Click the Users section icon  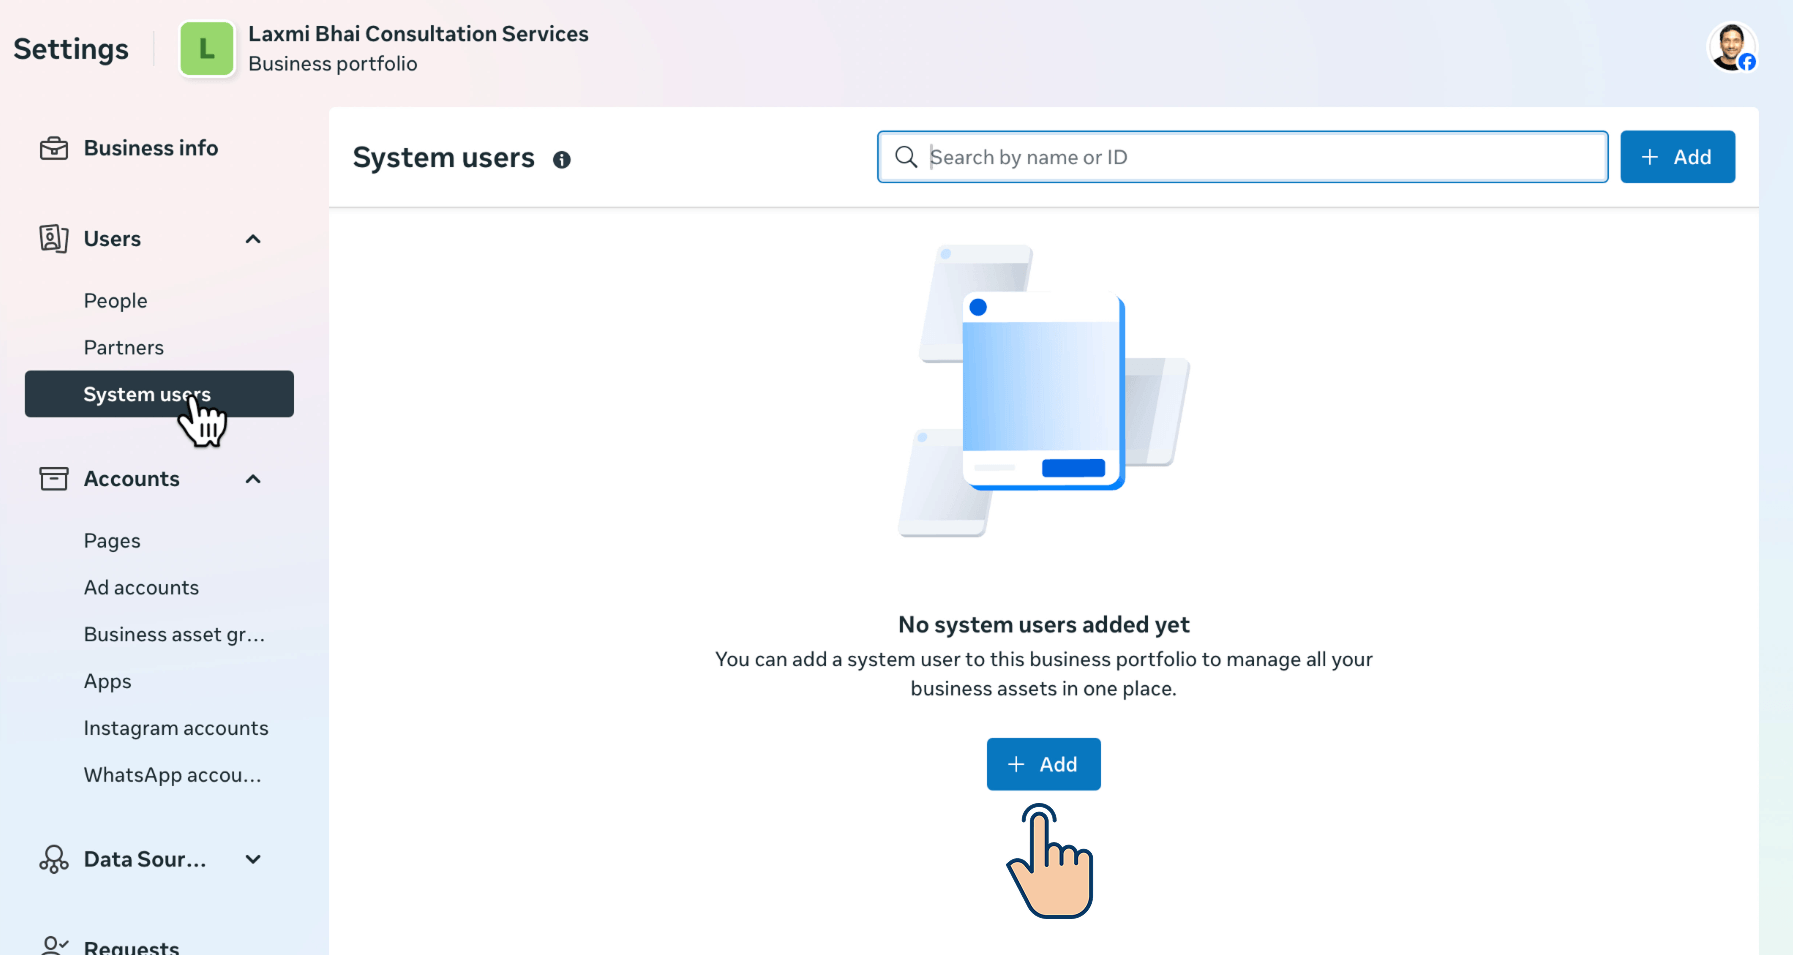click(54, 238)
